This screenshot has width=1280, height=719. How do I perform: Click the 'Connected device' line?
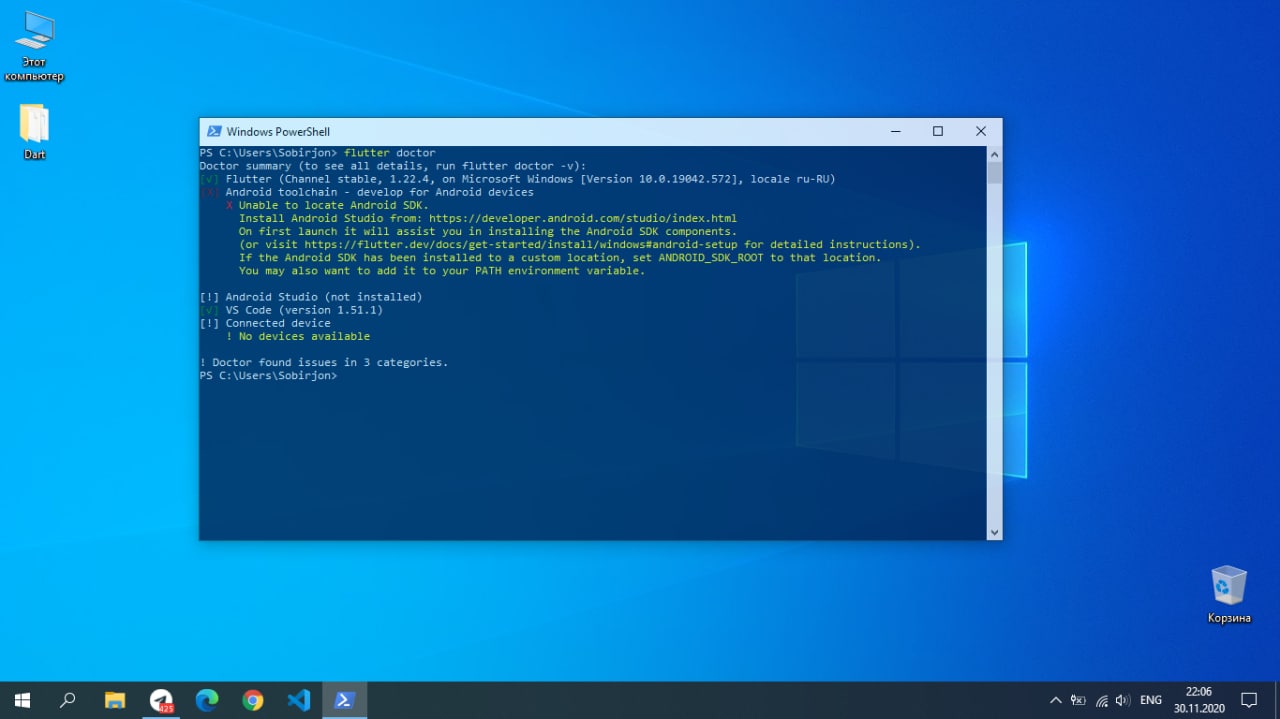(x=265, y=323)
